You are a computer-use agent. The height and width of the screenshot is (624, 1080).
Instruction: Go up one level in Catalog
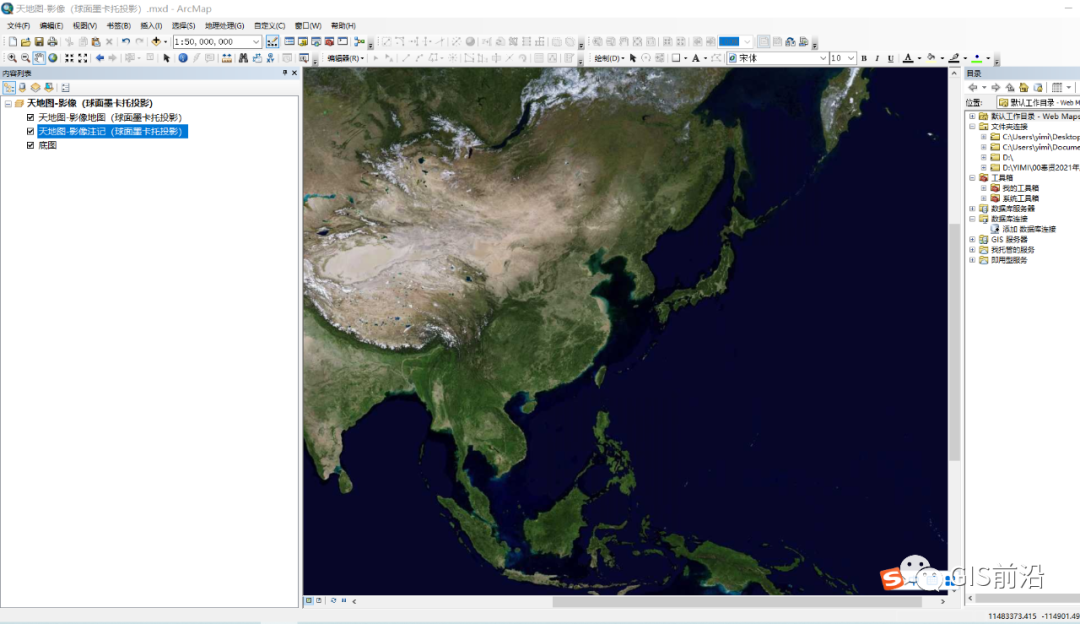[1010, 87]
